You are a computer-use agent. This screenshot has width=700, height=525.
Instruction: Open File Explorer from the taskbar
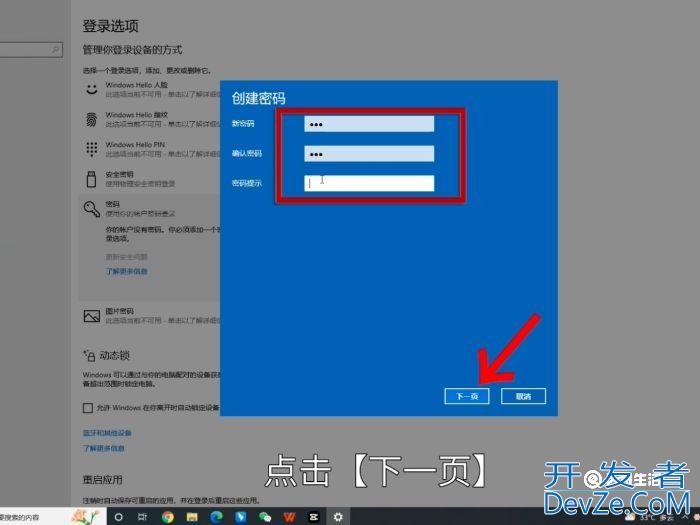click(192, 517)
